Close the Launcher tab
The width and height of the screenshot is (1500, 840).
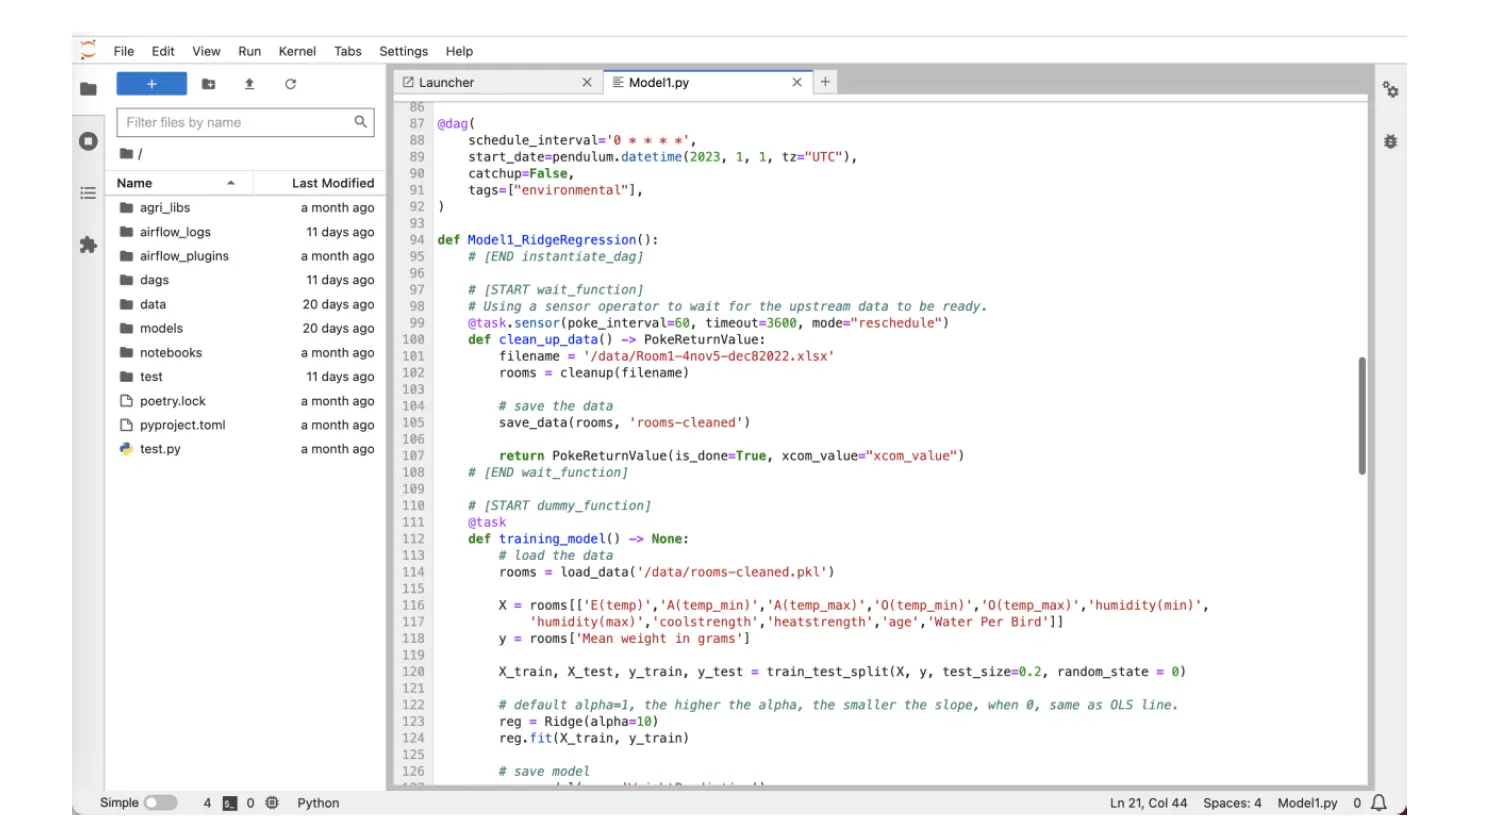click(x=587, y=83)
